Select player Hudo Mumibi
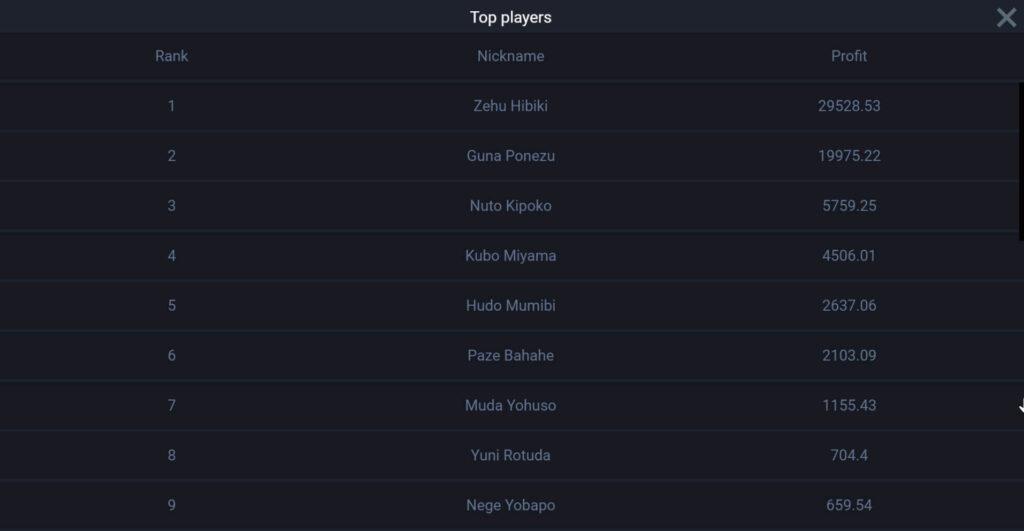Viewport: 1024px width, 531px height. (x=510, y=306)
